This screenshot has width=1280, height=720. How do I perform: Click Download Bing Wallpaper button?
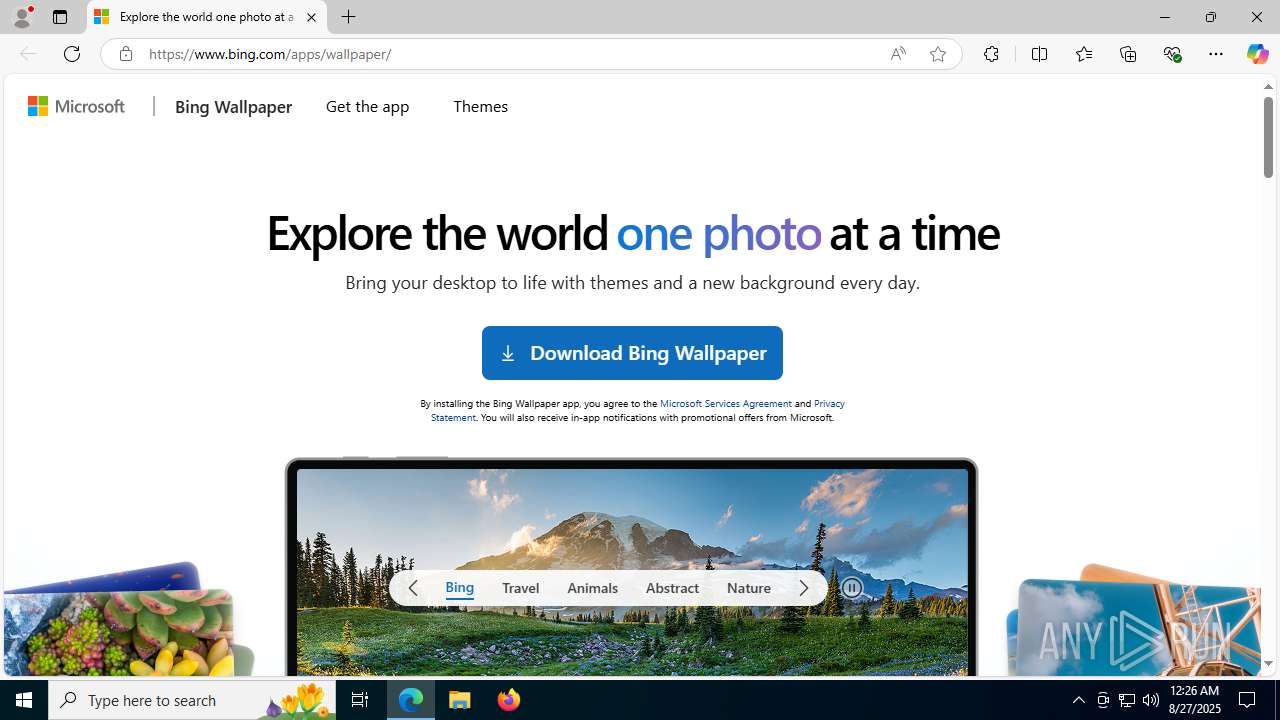pos(632,353)
